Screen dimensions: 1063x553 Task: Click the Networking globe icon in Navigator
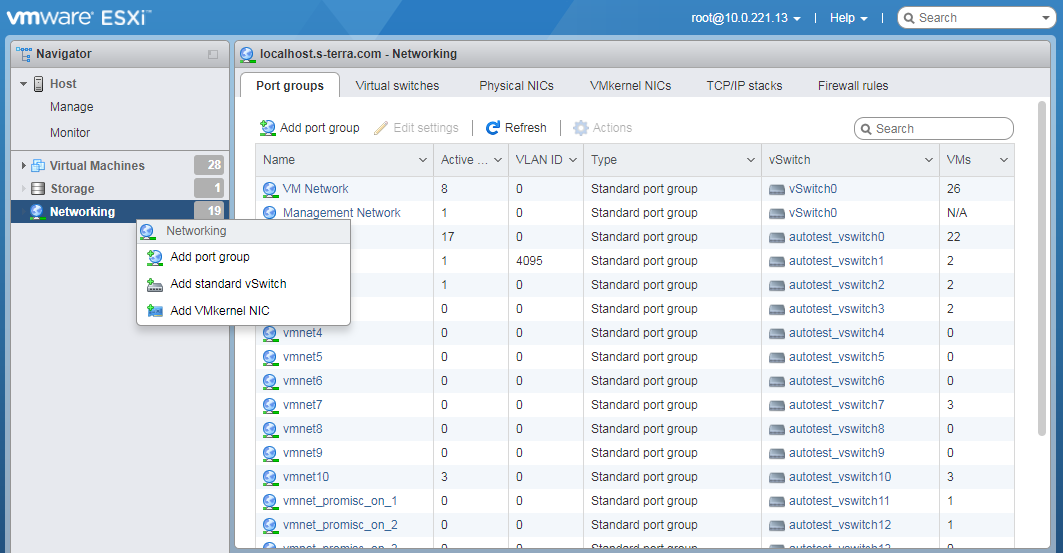[37, 211]
